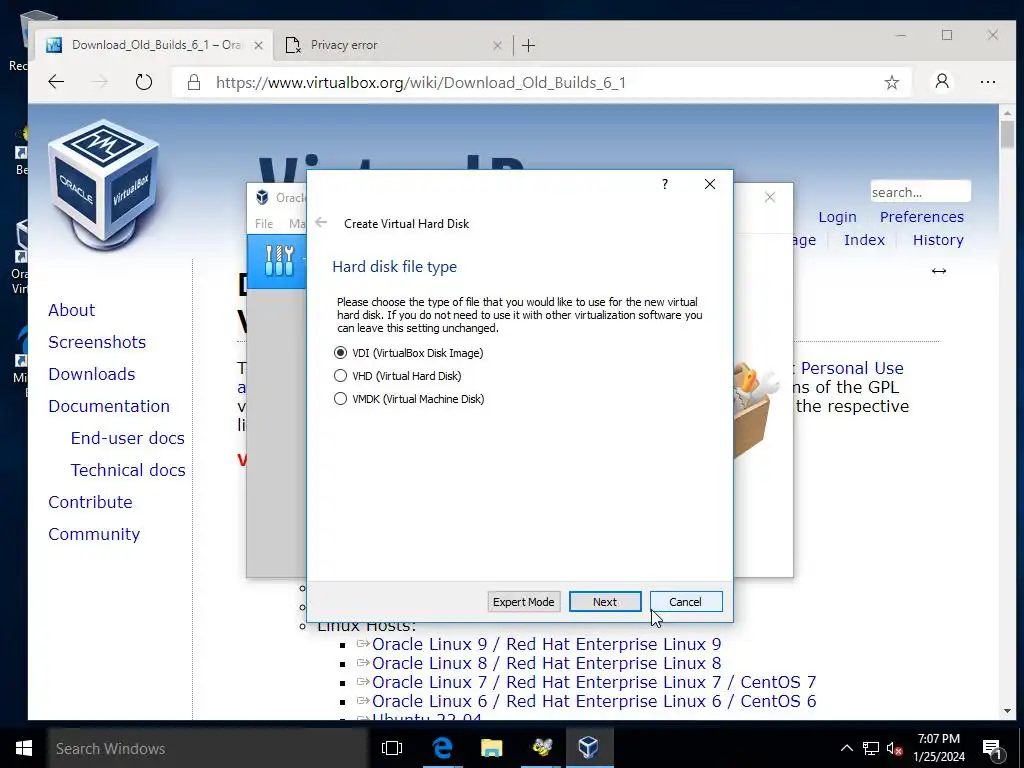Click the Next button in the wizard
The image size is (1024, 768).
[x=605, y=601]
